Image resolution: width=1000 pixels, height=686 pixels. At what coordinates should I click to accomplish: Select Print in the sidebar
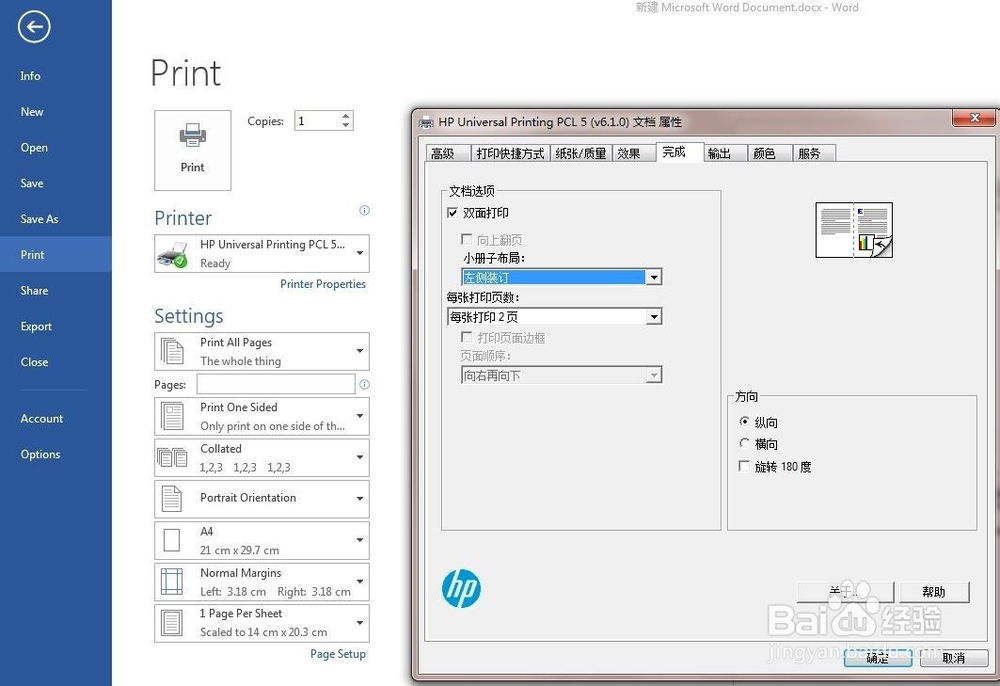55,254
